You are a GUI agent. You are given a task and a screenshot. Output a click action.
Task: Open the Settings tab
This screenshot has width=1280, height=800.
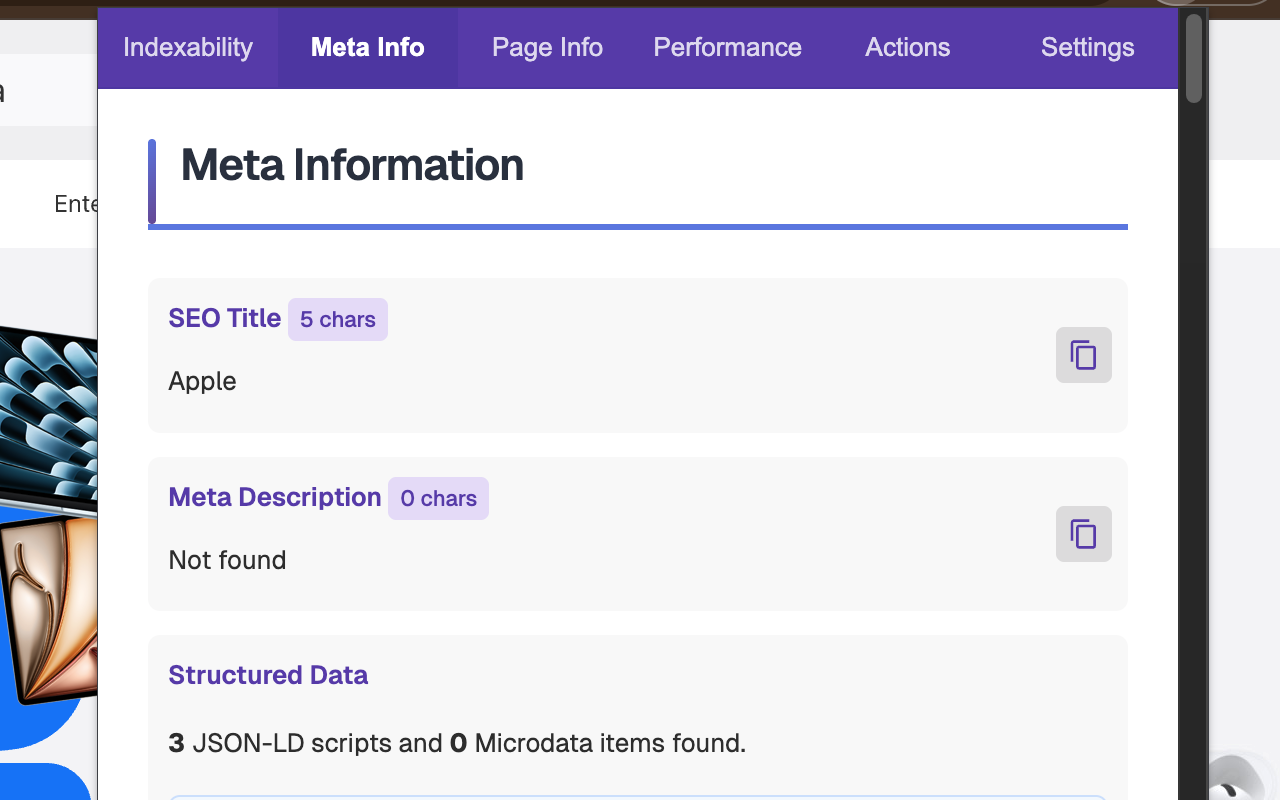click(x=1087, y=47)
